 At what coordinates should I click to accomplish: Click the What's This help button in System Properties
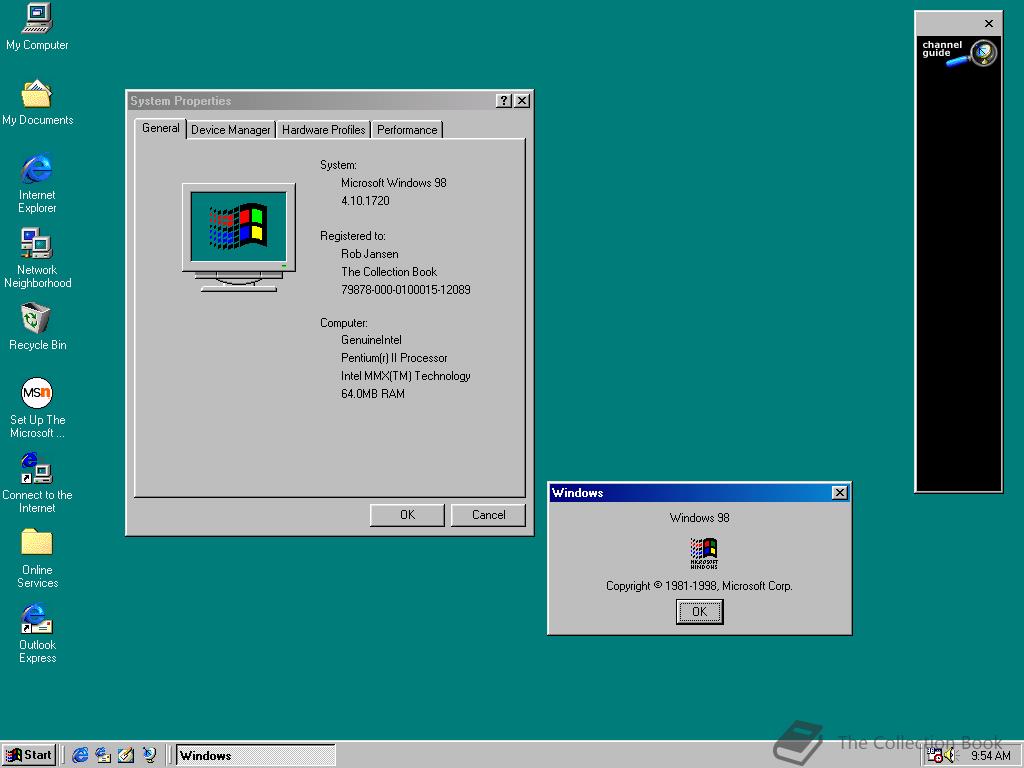click(504, 101)
